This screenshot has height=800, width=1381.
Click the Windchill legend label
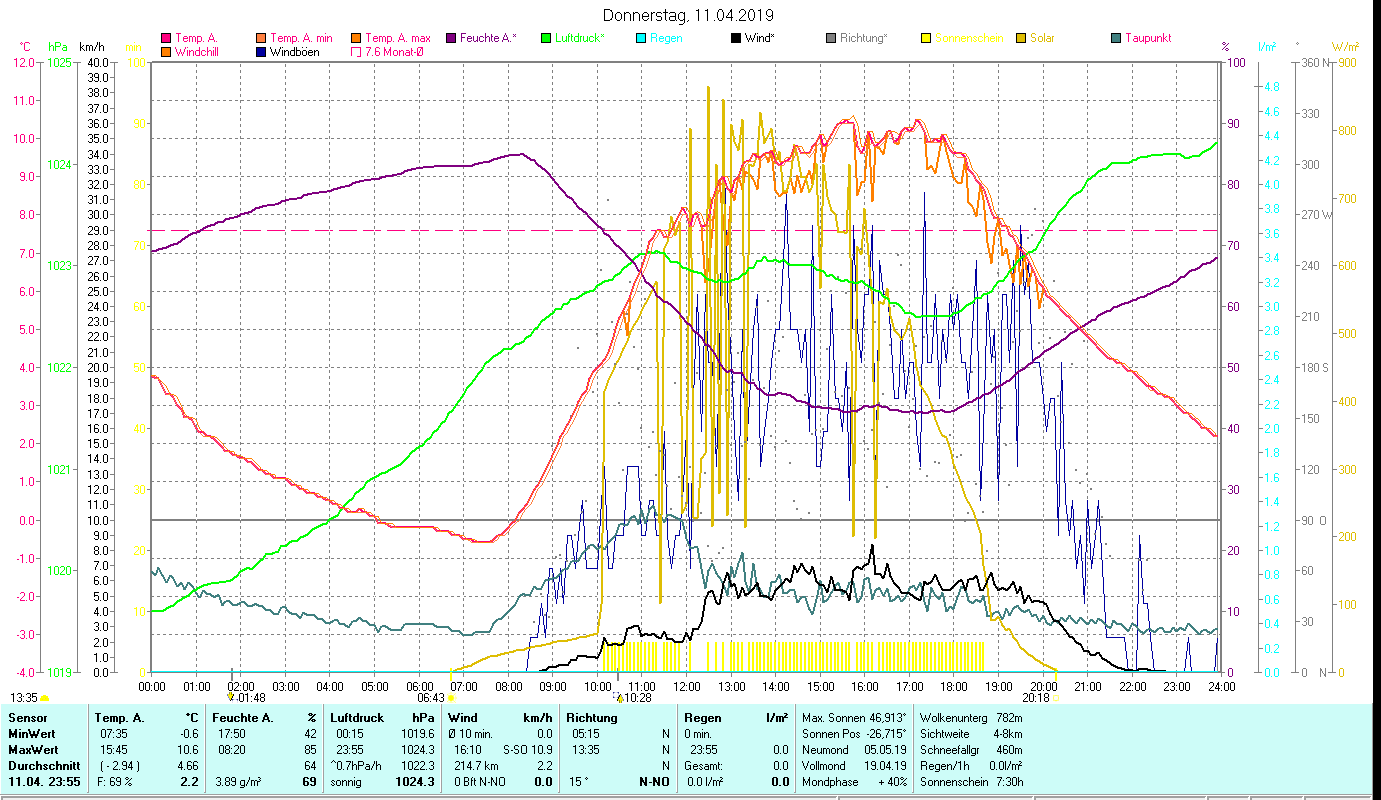[x=198, y=52]
